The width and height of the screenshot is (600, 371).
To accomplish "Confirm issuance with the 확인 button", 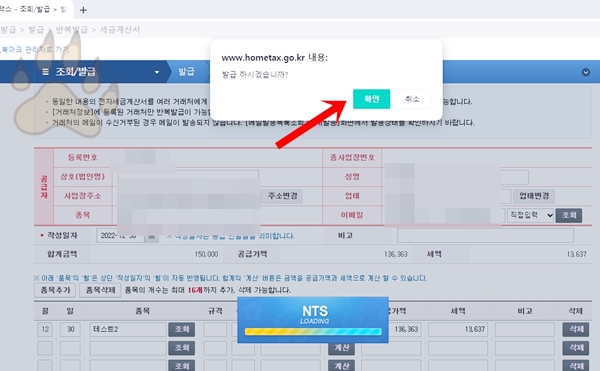I will pos(371,99).
